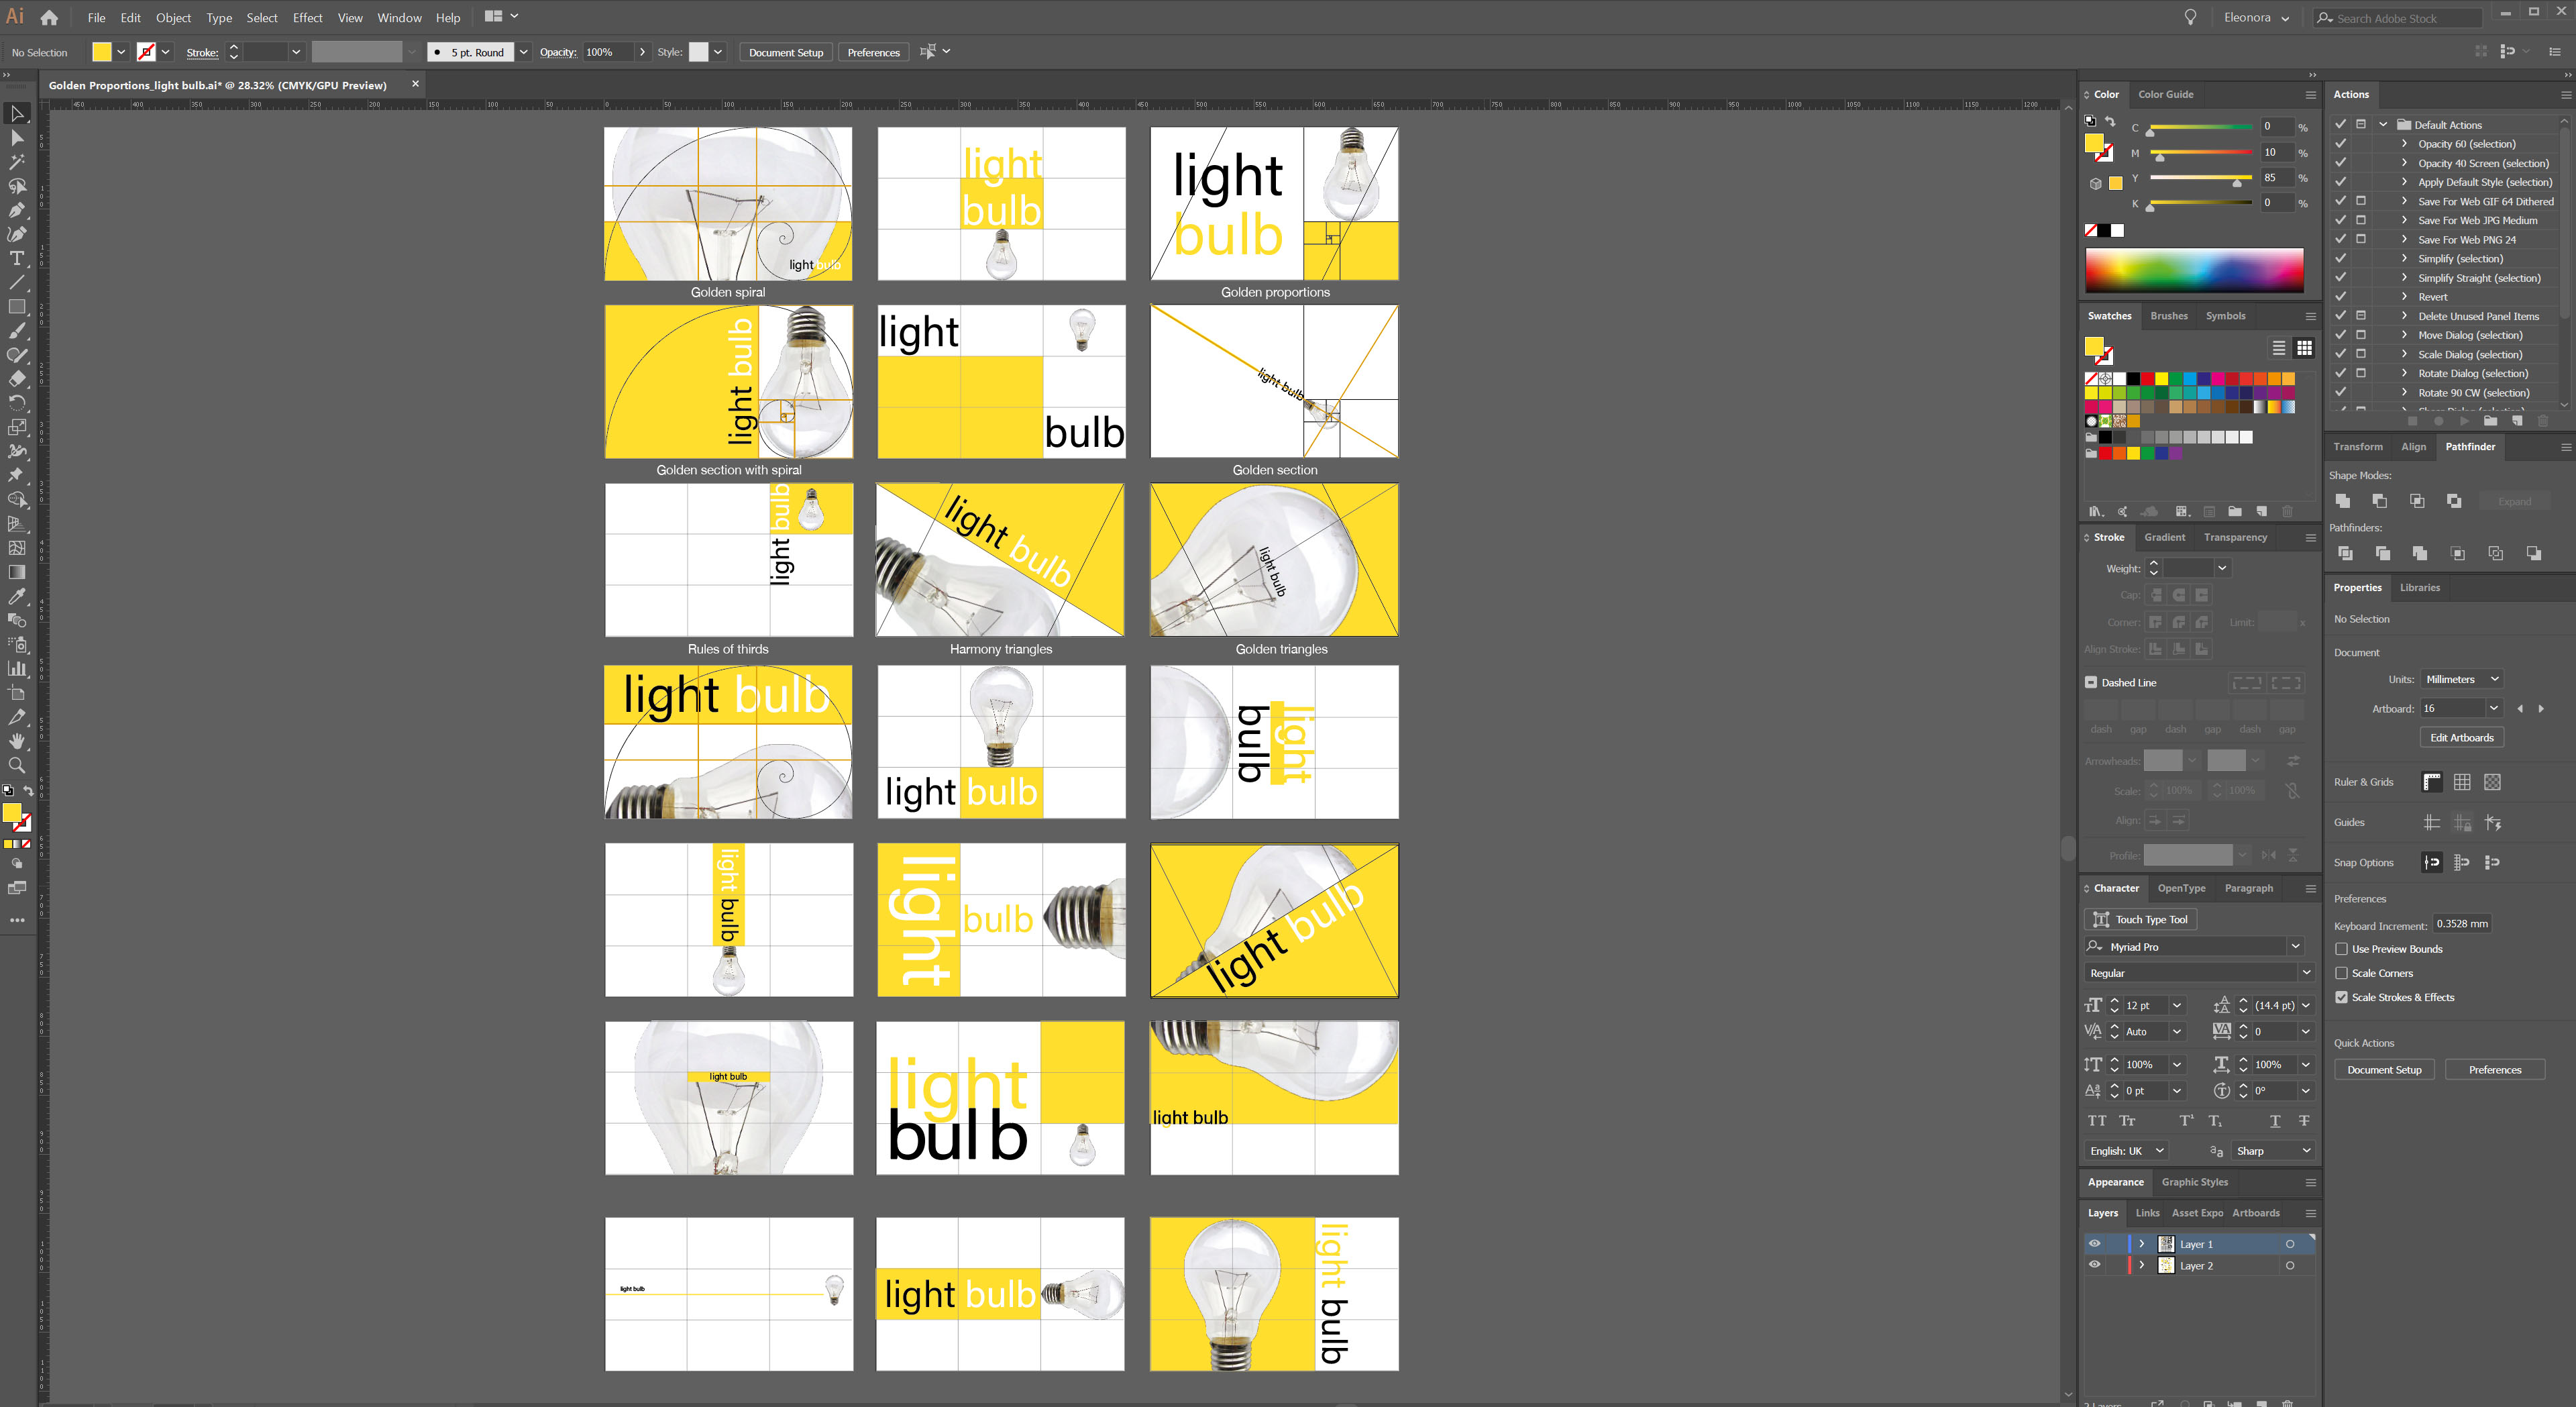Click the Unite shape mode icon
The width and height of the screenshot is (2576, 1407).
coord(2343,501)
